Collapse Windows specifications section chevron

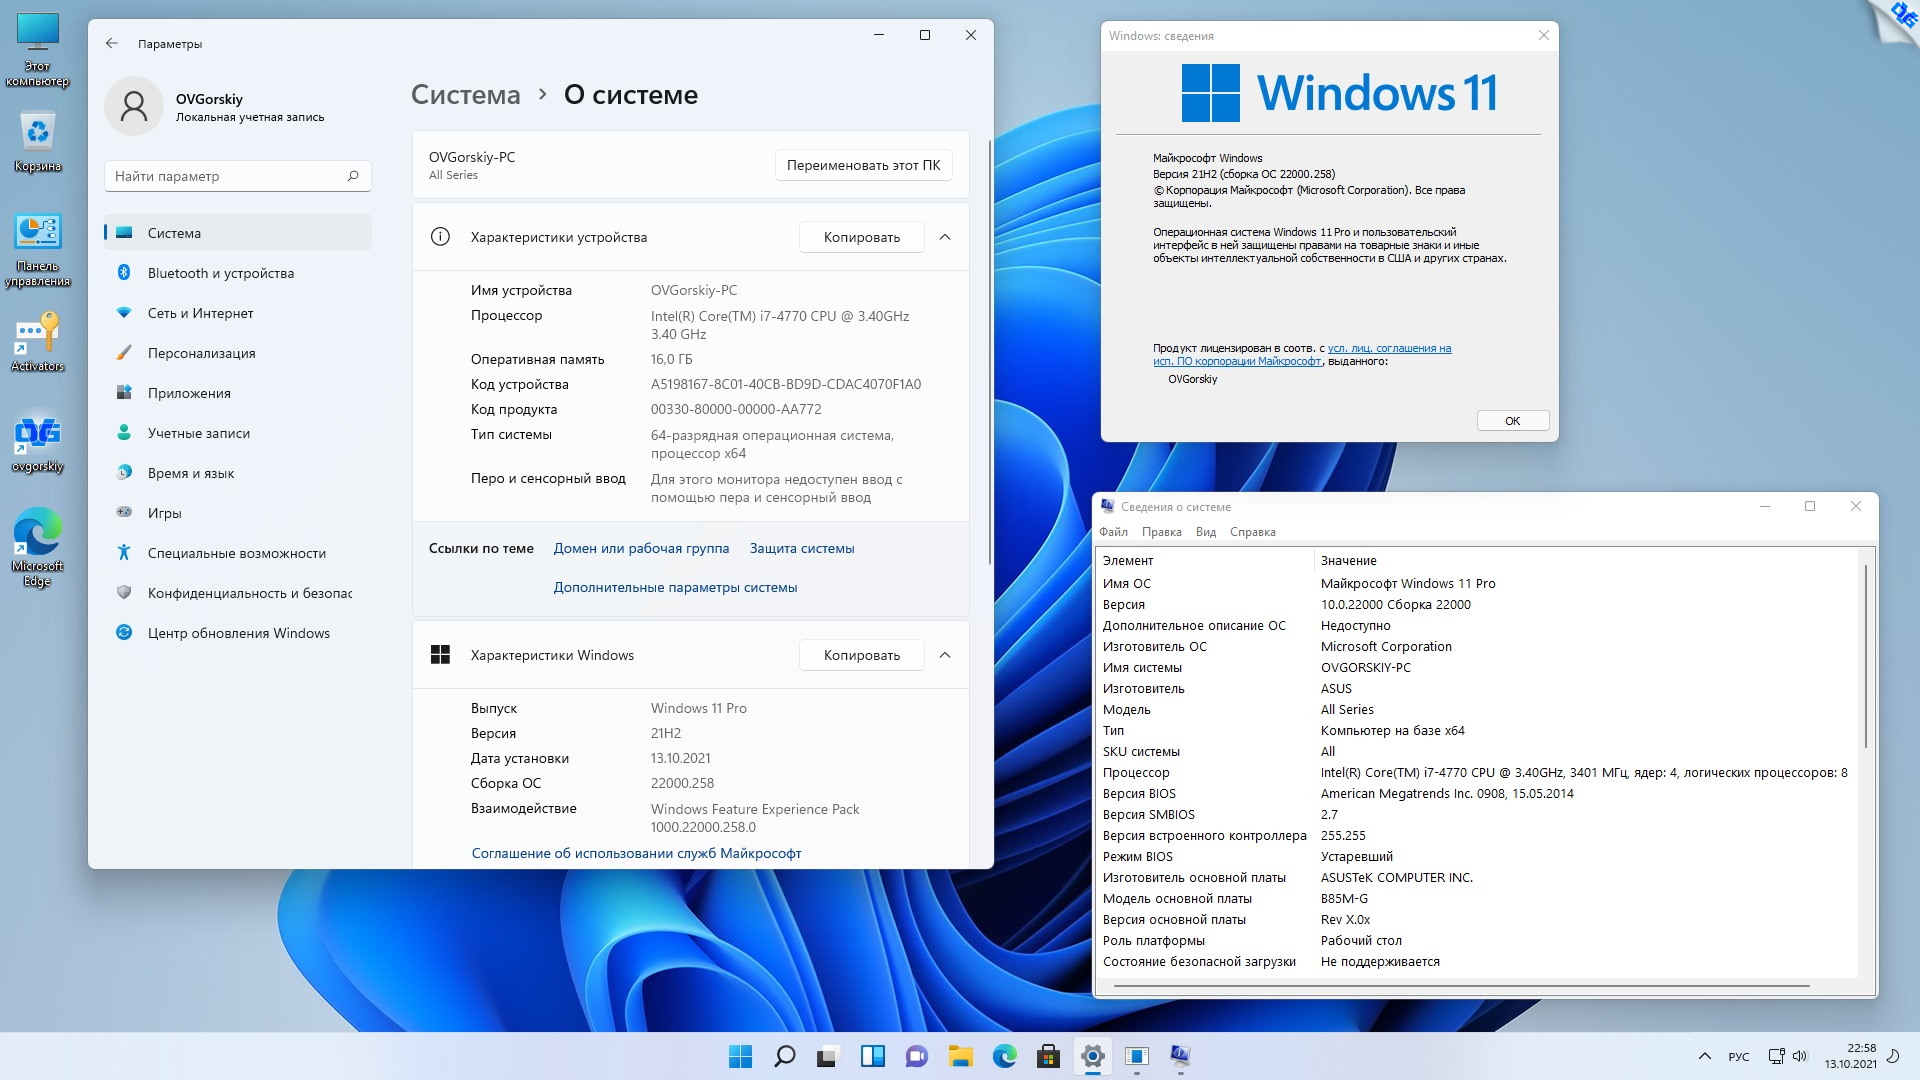tap(945, 655)
